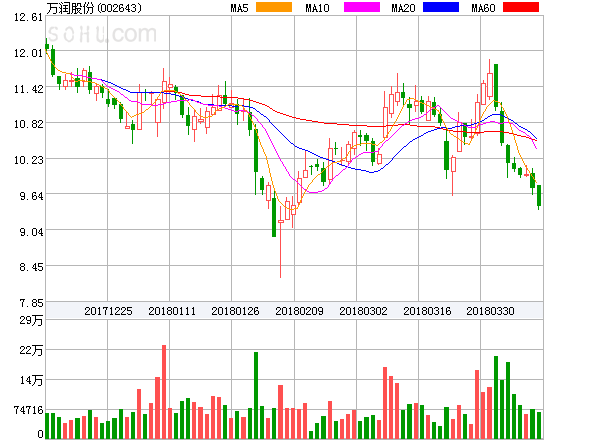
Task: Click the MA20 legend label
Action: [403, 8]
